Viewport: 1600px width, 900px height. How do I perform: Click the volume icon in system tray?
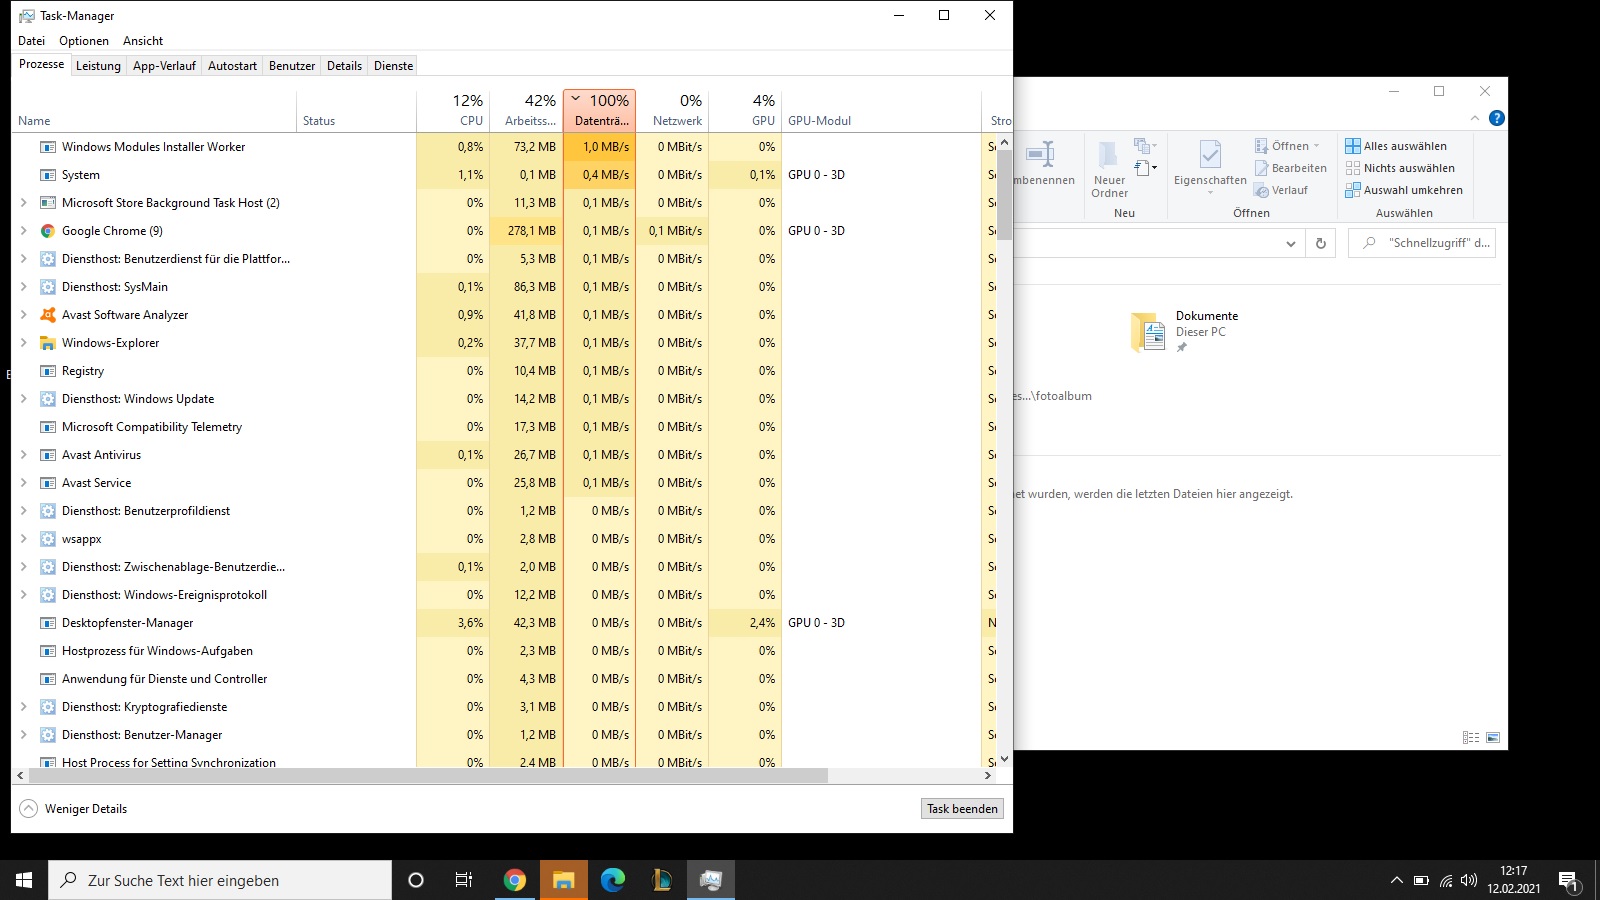[1469, 880]
